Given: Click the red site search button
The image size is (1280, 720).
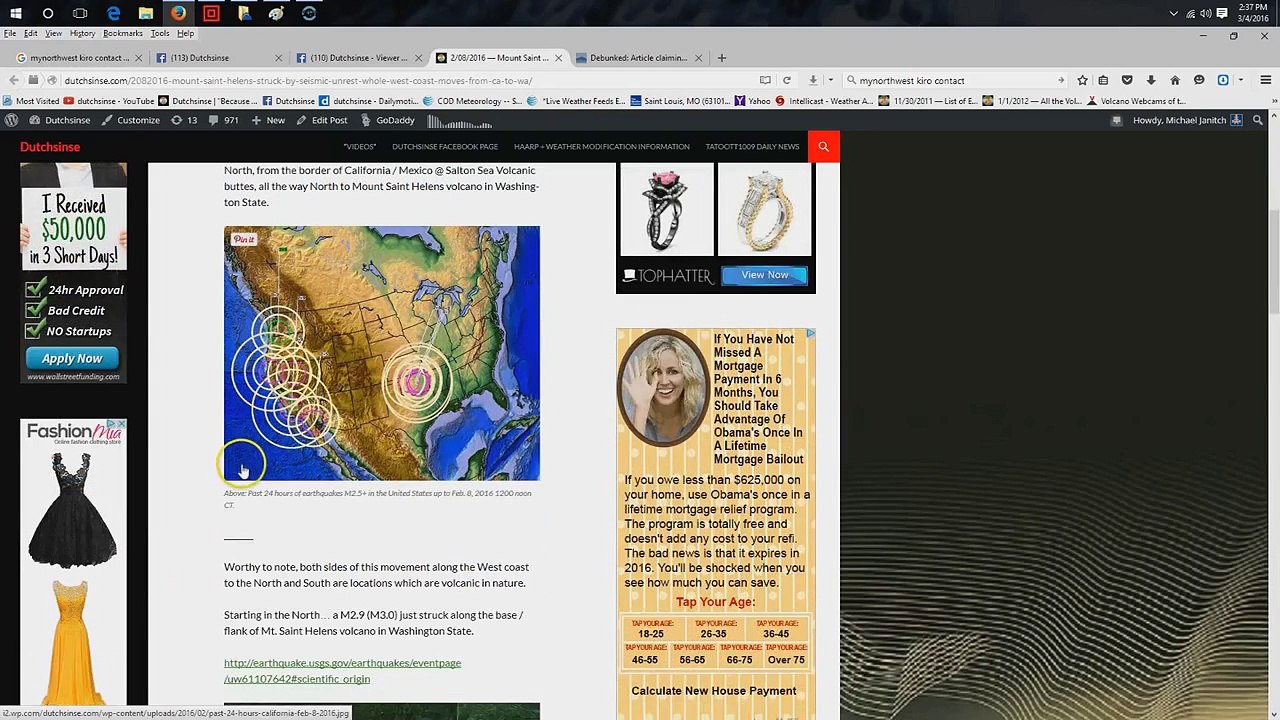Looking at the screenshot, I should [823, 147].
